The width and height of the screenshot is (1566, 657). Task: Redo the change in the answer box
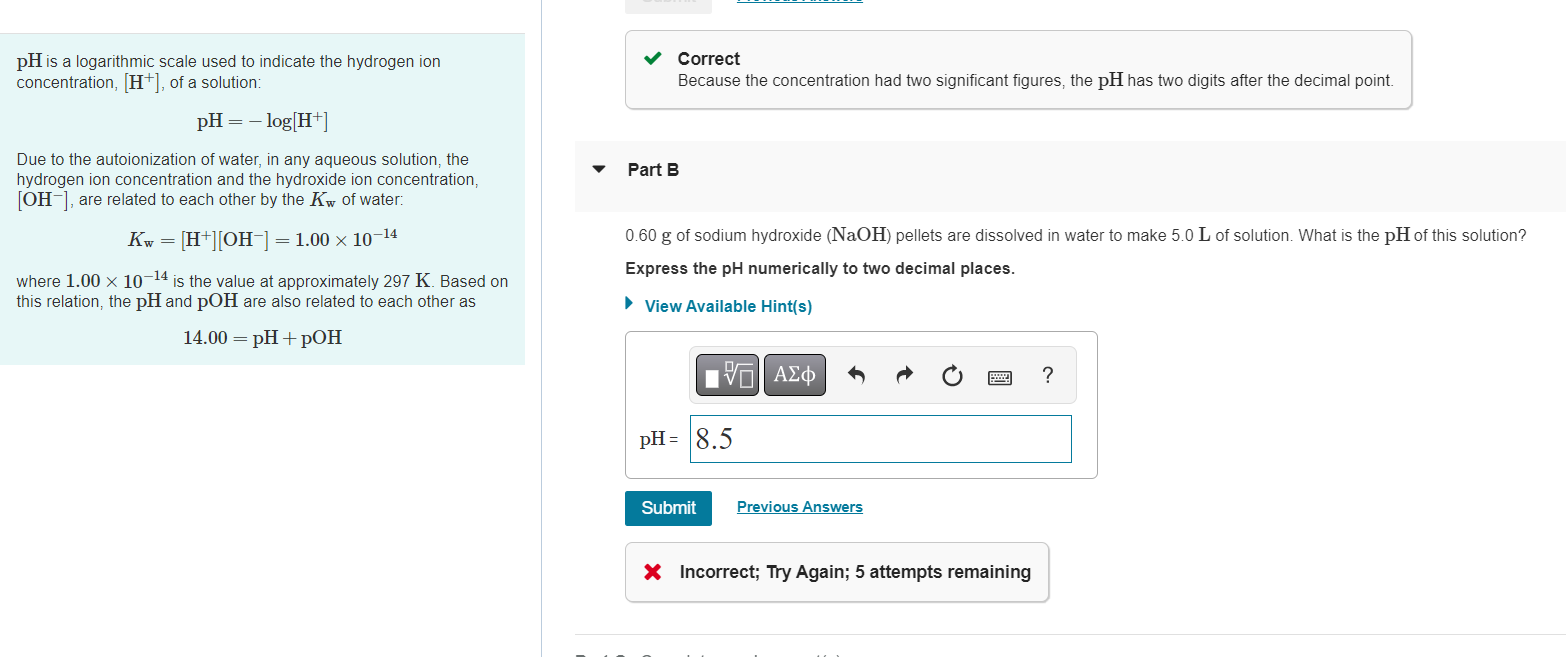click(x=904, y=375)
